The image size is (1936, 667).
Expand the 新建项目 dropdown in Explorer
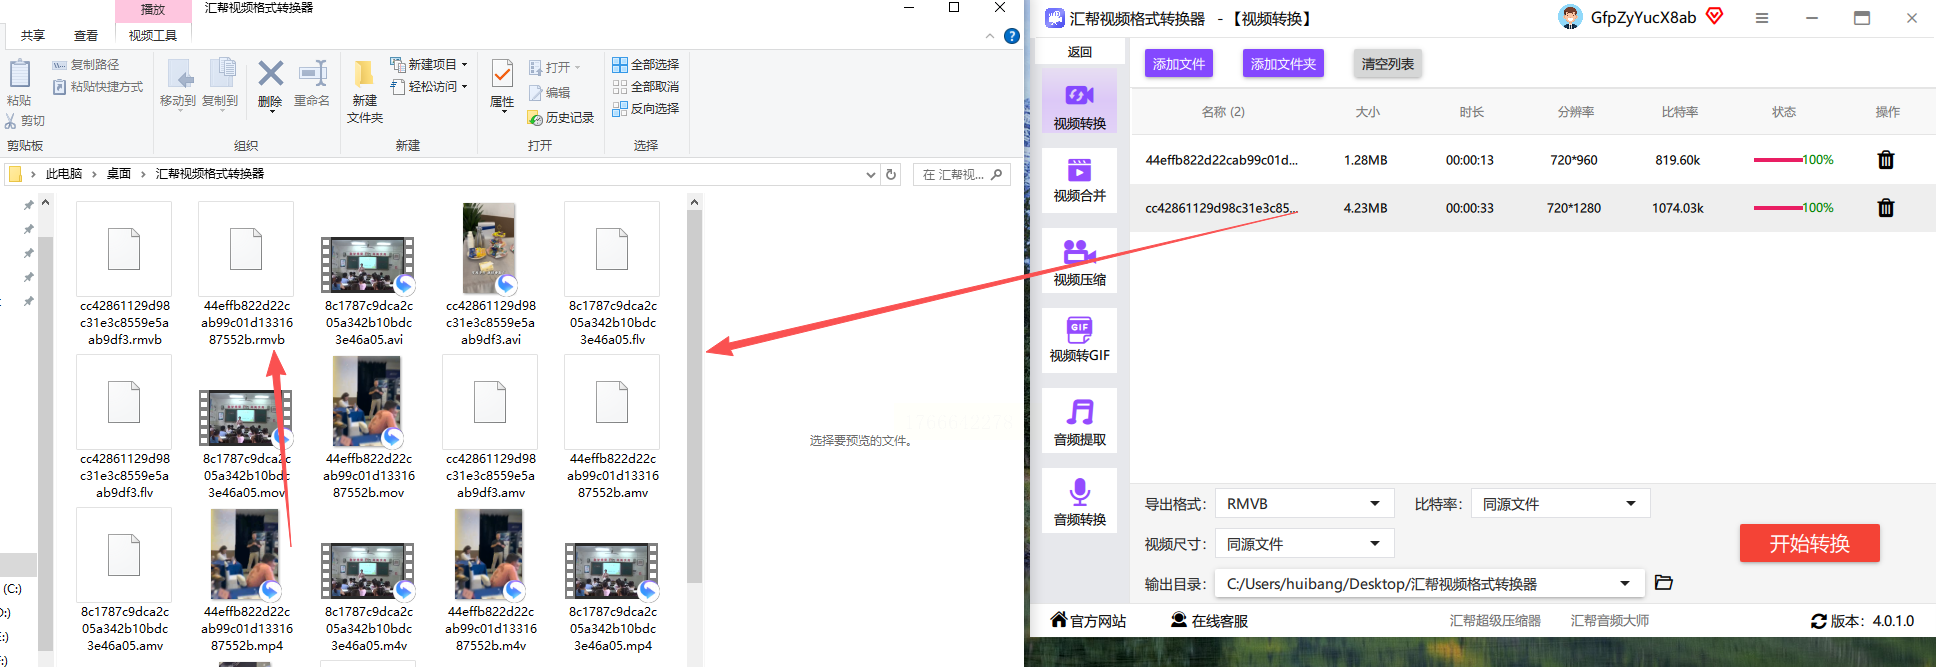coord(464,65)
